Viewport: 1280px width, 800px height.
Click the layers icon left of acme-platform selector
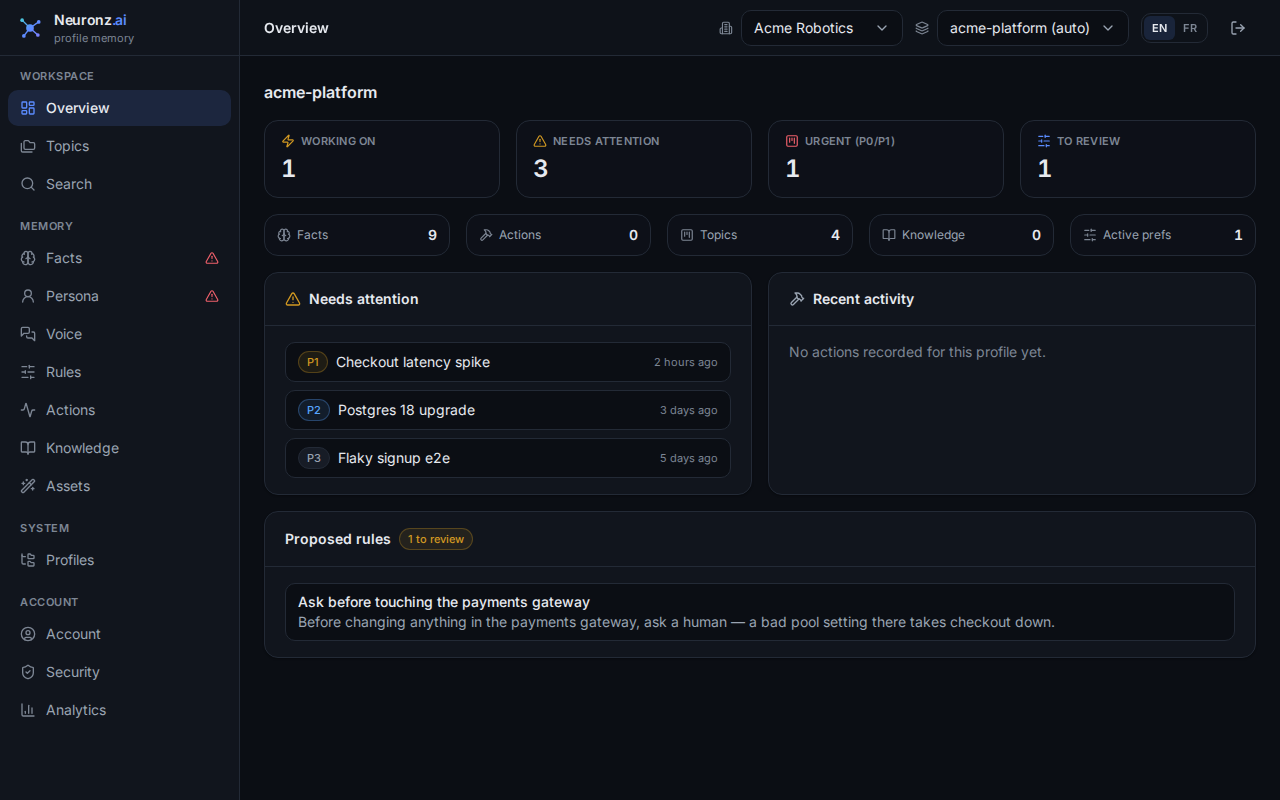tap(922, 28)
